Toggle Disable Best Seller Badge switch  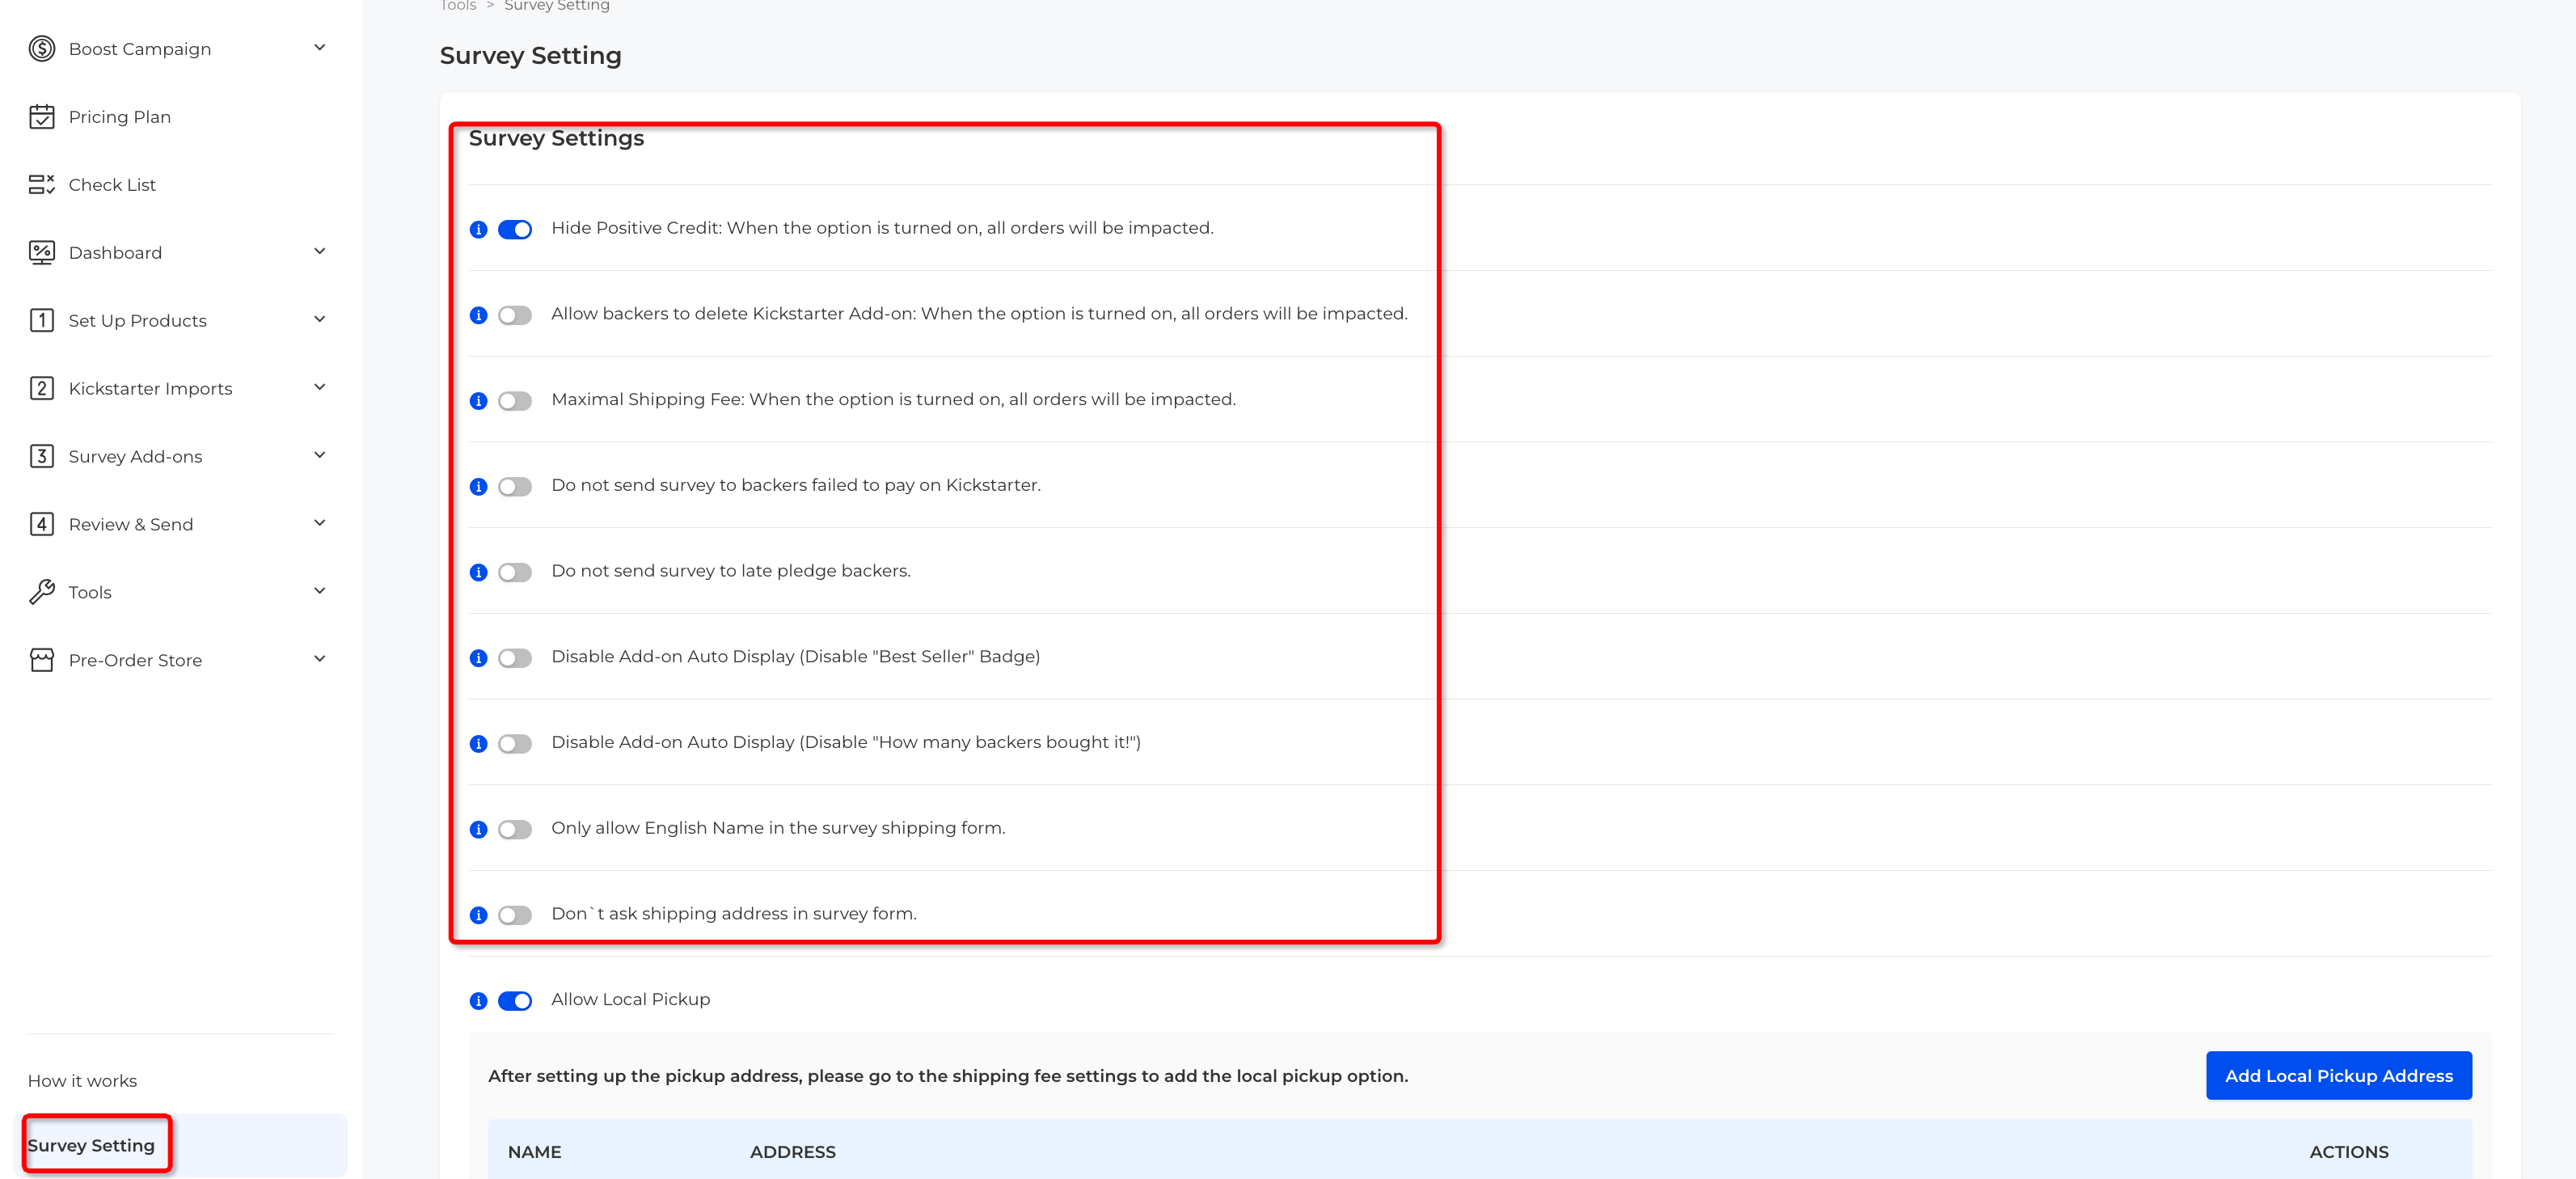click(515, 658)
